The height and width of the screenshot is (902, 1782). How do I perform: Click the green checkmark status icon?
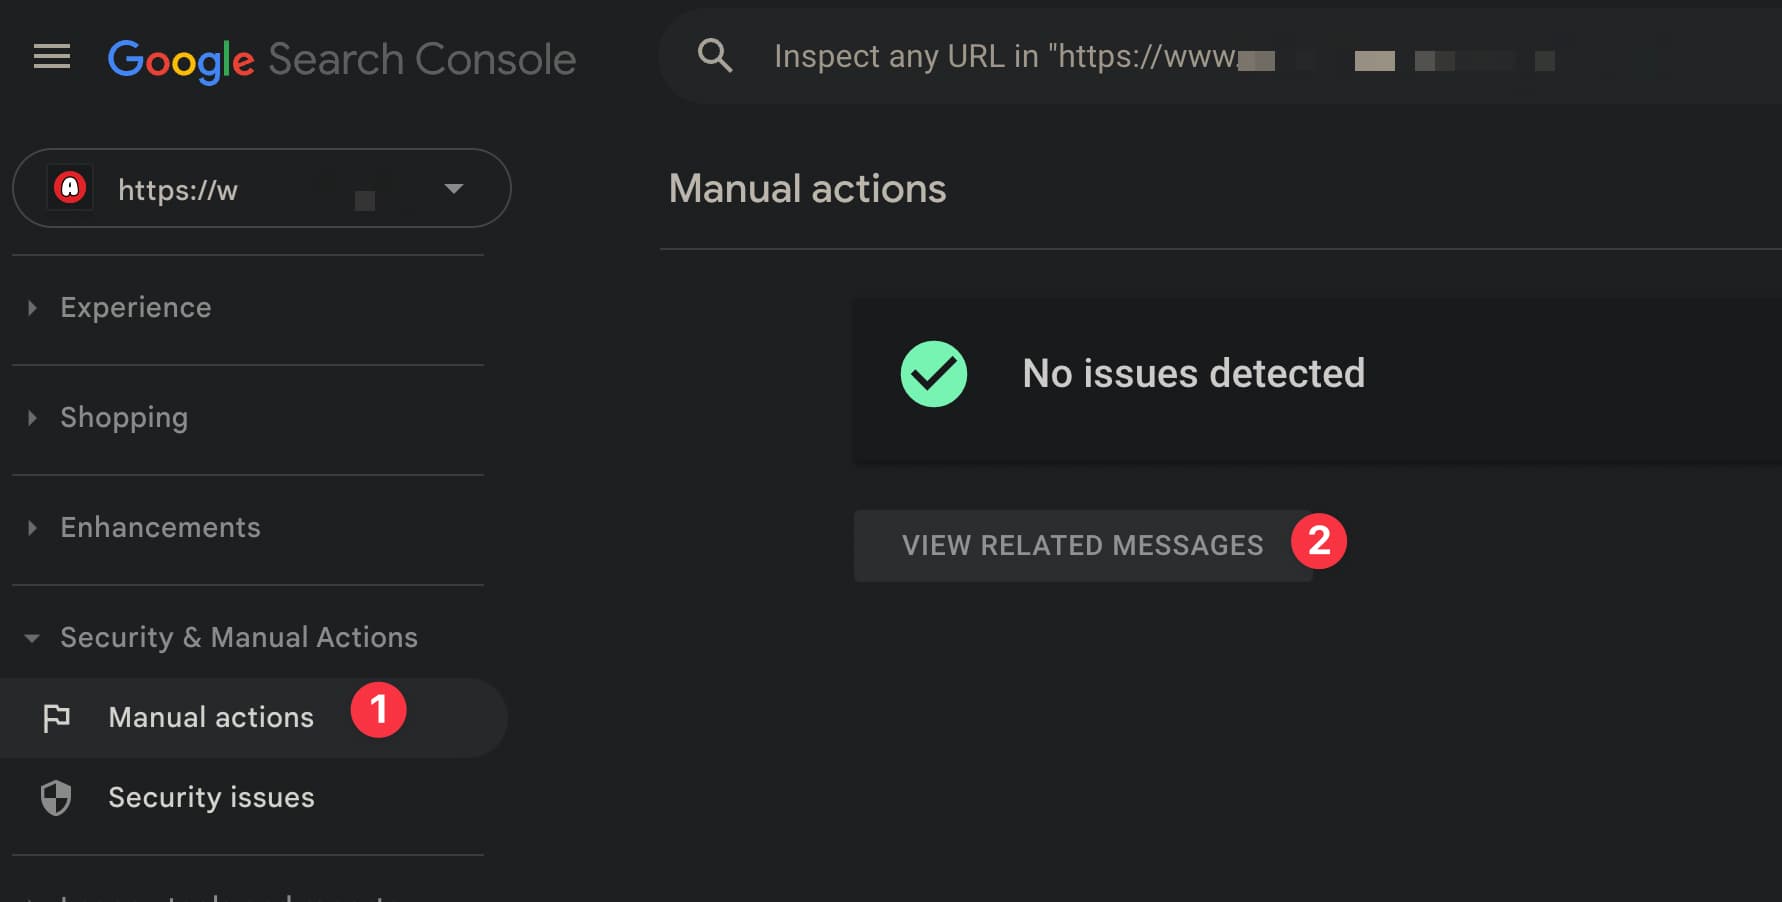(934, 374)
